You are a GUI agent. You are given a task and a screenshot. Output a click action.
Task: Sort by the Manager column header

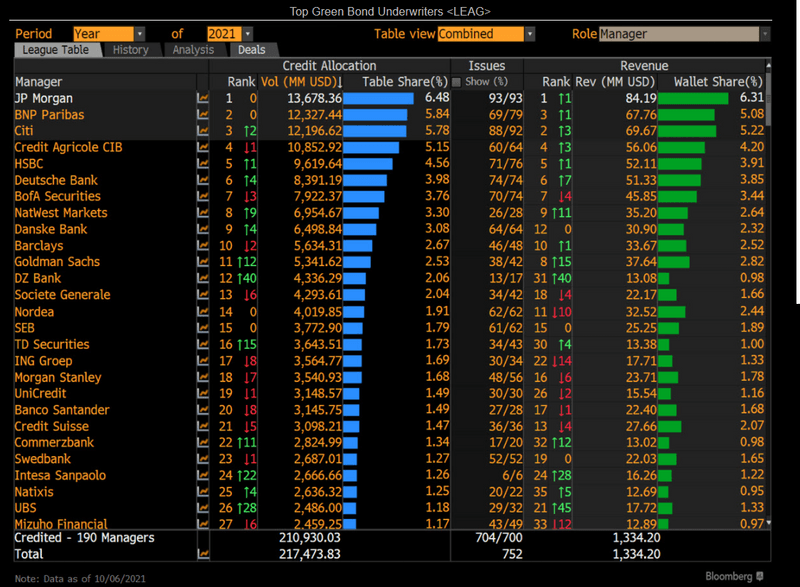39,82
